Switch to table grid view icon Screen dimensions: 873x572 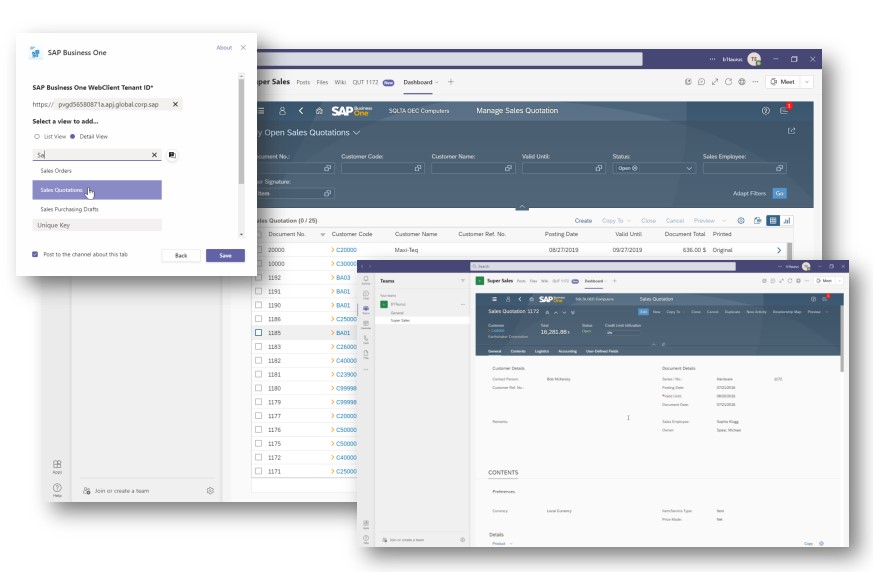(773, 221)
